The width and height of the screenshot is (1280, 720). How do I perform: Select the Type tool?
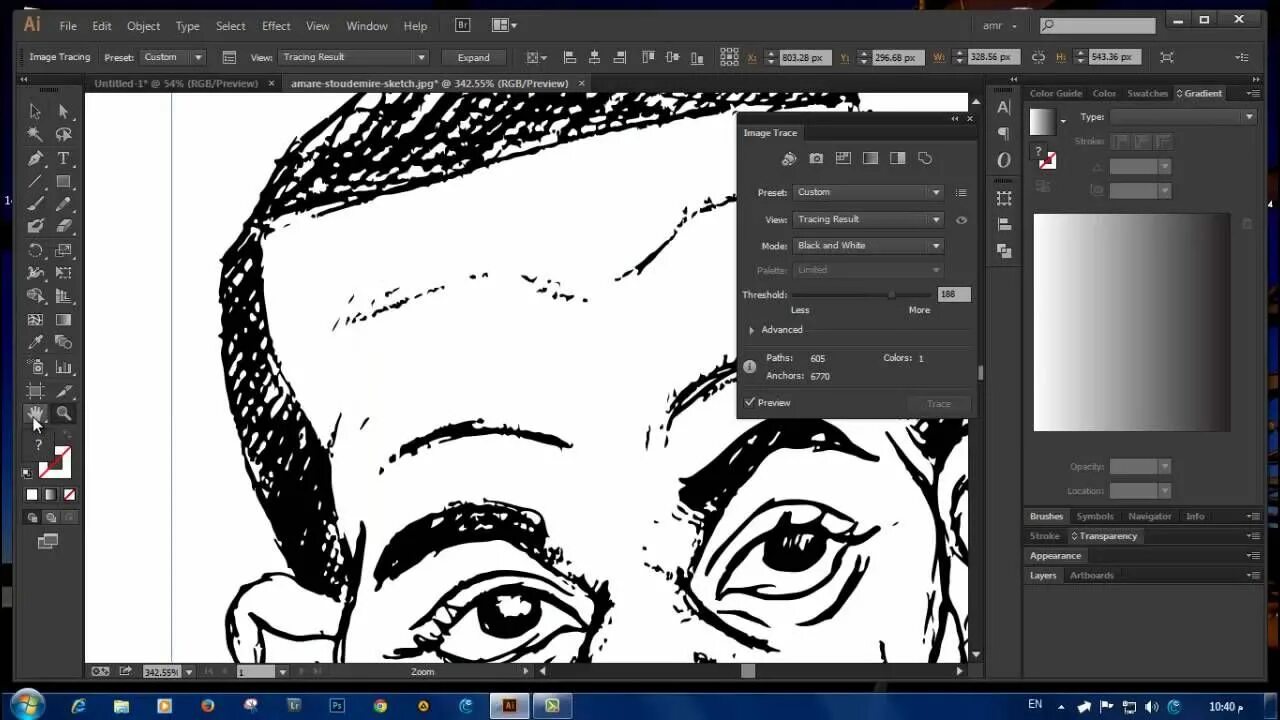[x=63, y=158]
